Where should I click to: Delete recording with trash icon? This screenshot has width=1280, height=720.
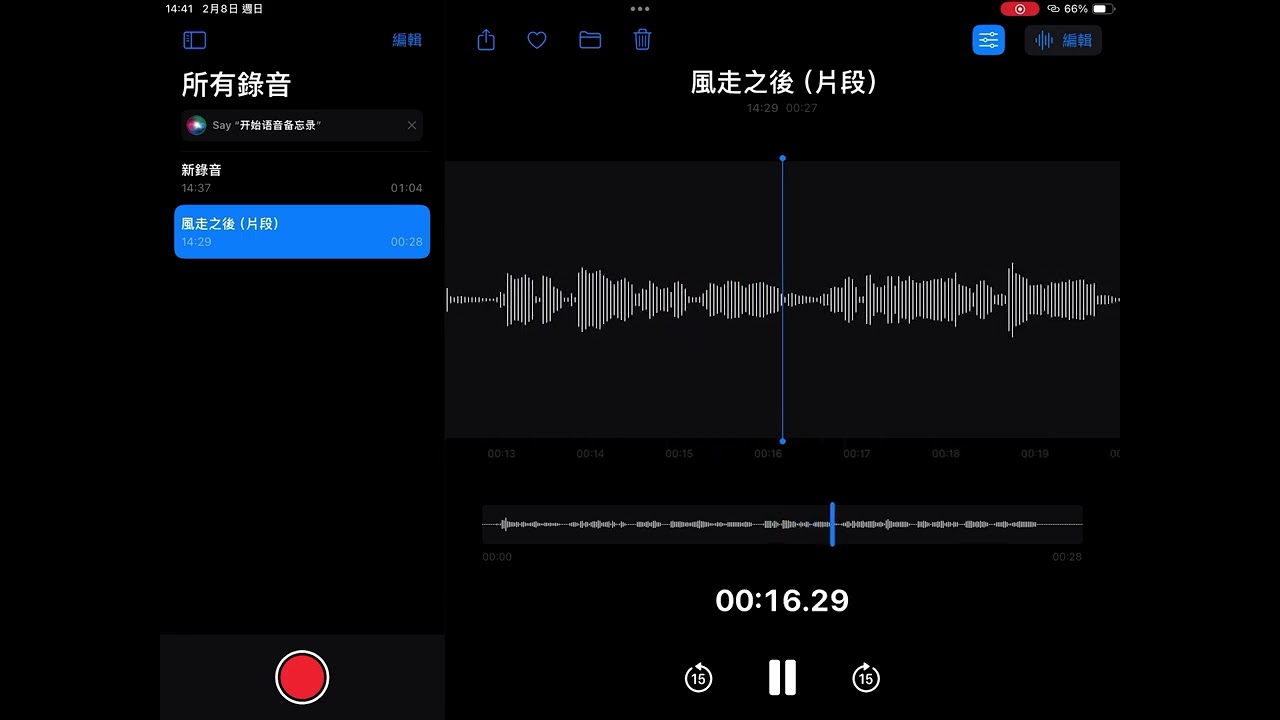(643, 40)
